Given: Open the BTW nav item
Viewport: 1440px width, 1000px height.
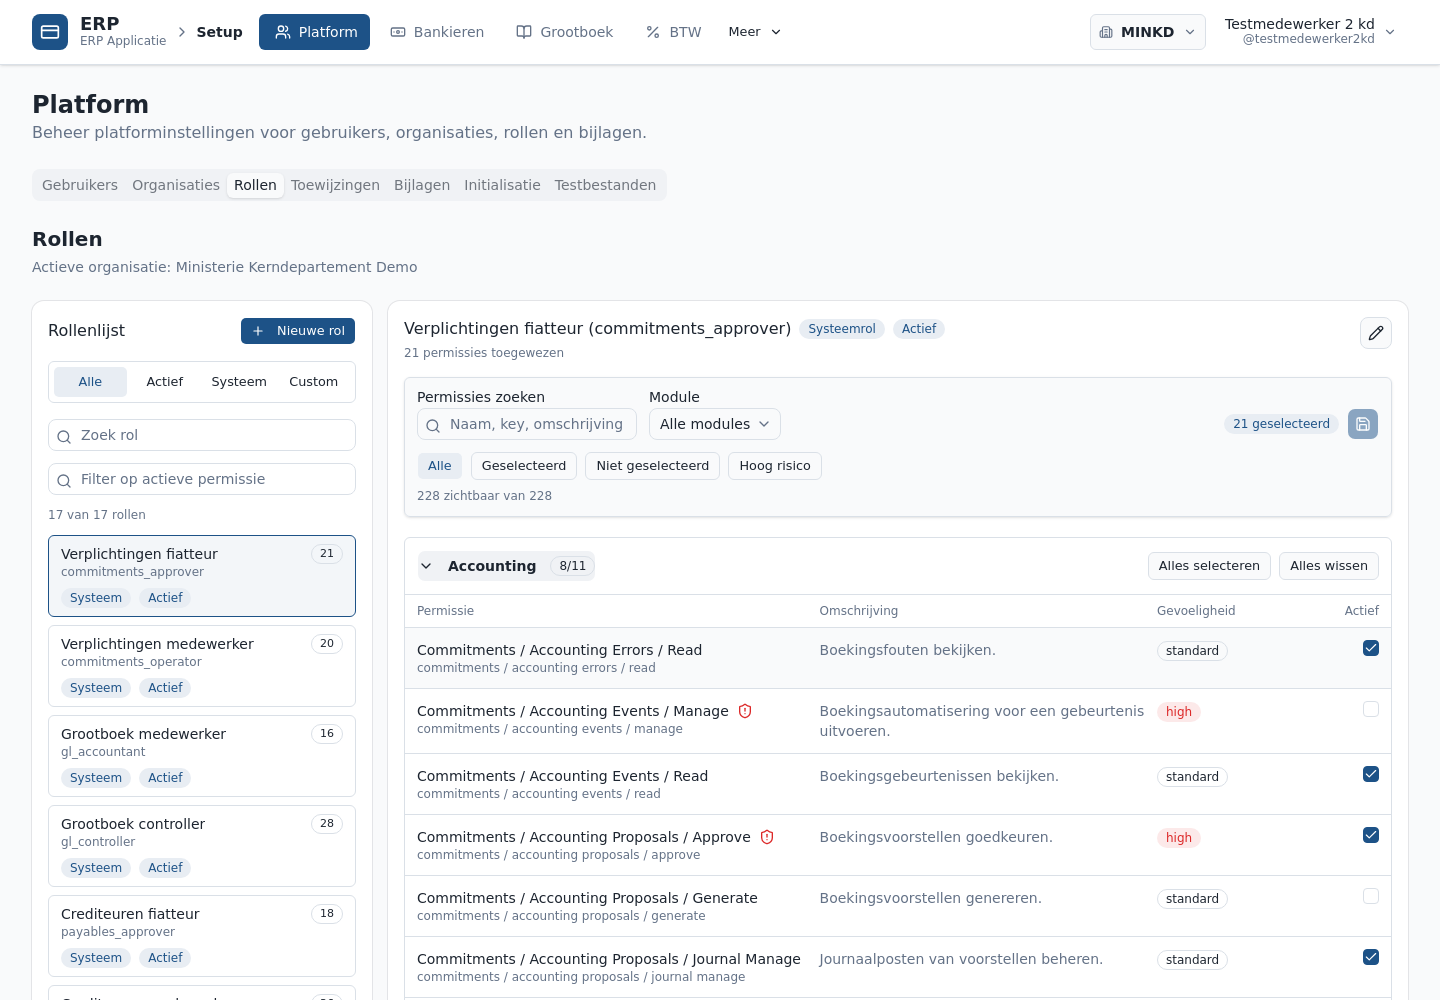Looking at the screenshot, I should tap(674, 32).
